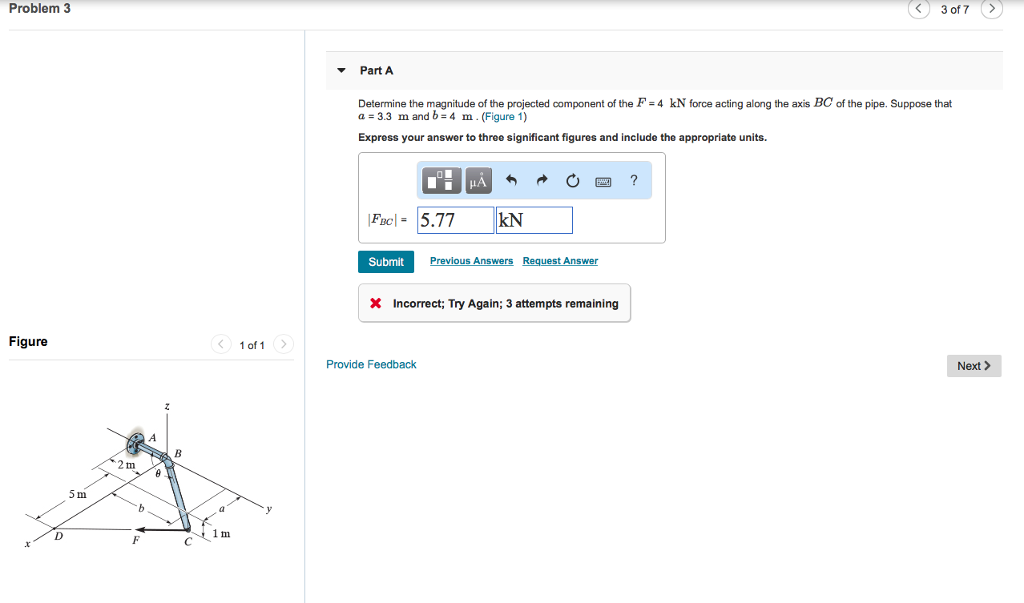Screen dimensions: 1024x603
Task: Collapse the Part A section
Action: (x=343, y=70)
